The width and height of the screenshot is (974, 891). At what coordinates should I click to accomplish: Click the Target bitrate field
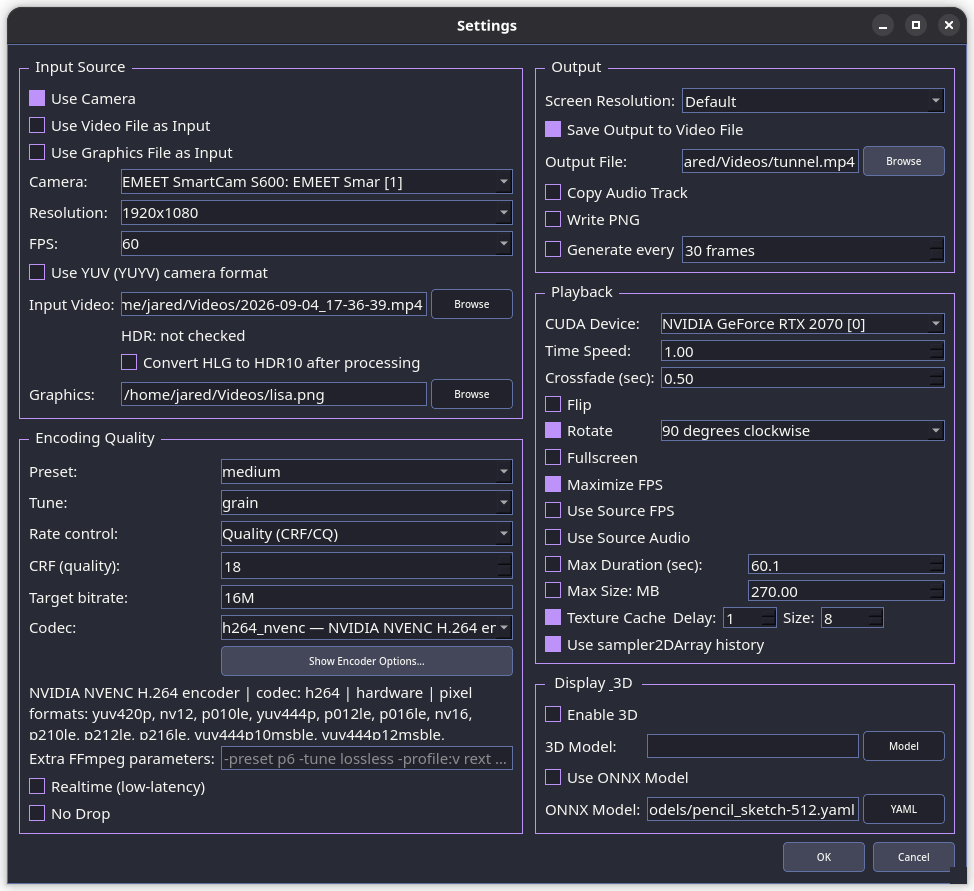coord(366,597)
